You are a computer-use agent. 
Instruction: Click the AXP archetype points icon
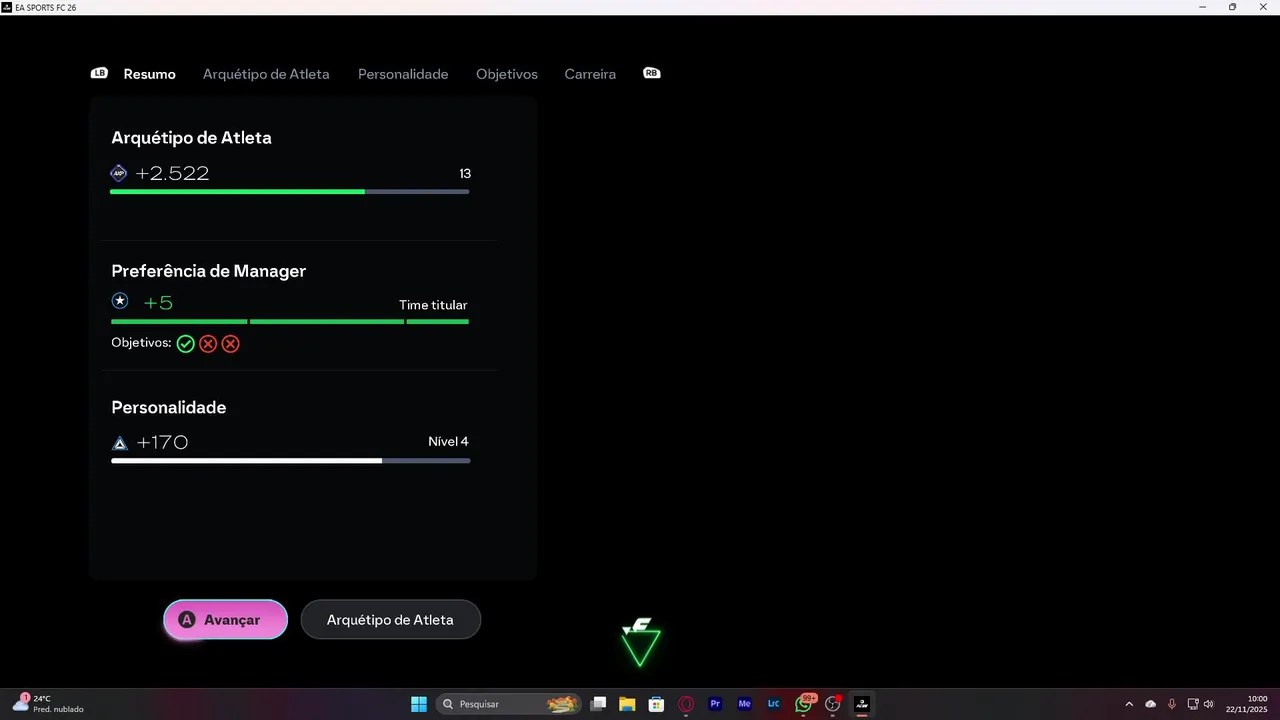coord(119,173)
